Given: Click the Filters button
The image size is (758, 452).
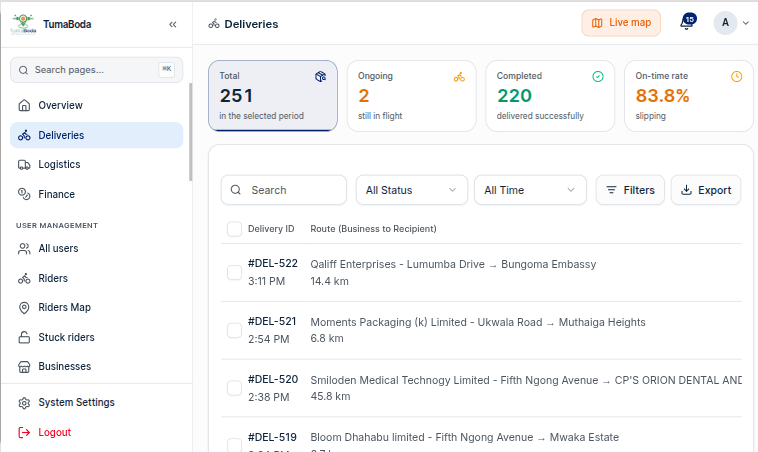Looking at the screenshot, I should pos(630,190).
